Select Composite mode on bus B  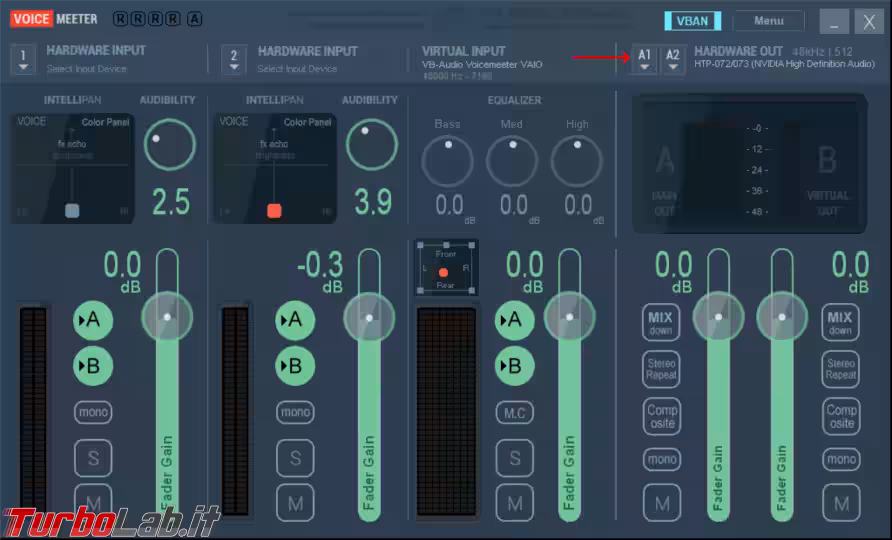pyautogui.click(x=841, y=417)
